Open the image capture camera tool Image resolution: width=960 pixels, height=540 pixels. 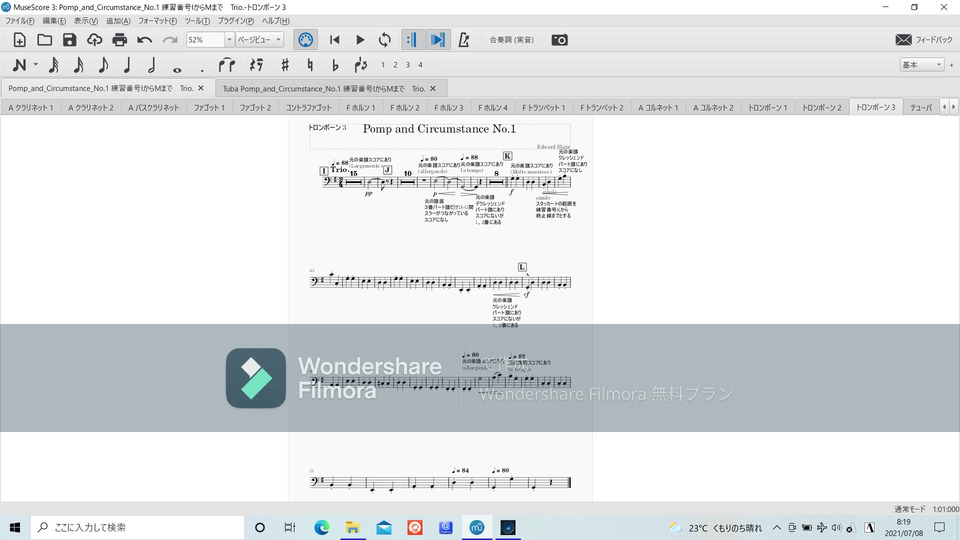click(x=560, y=40)
